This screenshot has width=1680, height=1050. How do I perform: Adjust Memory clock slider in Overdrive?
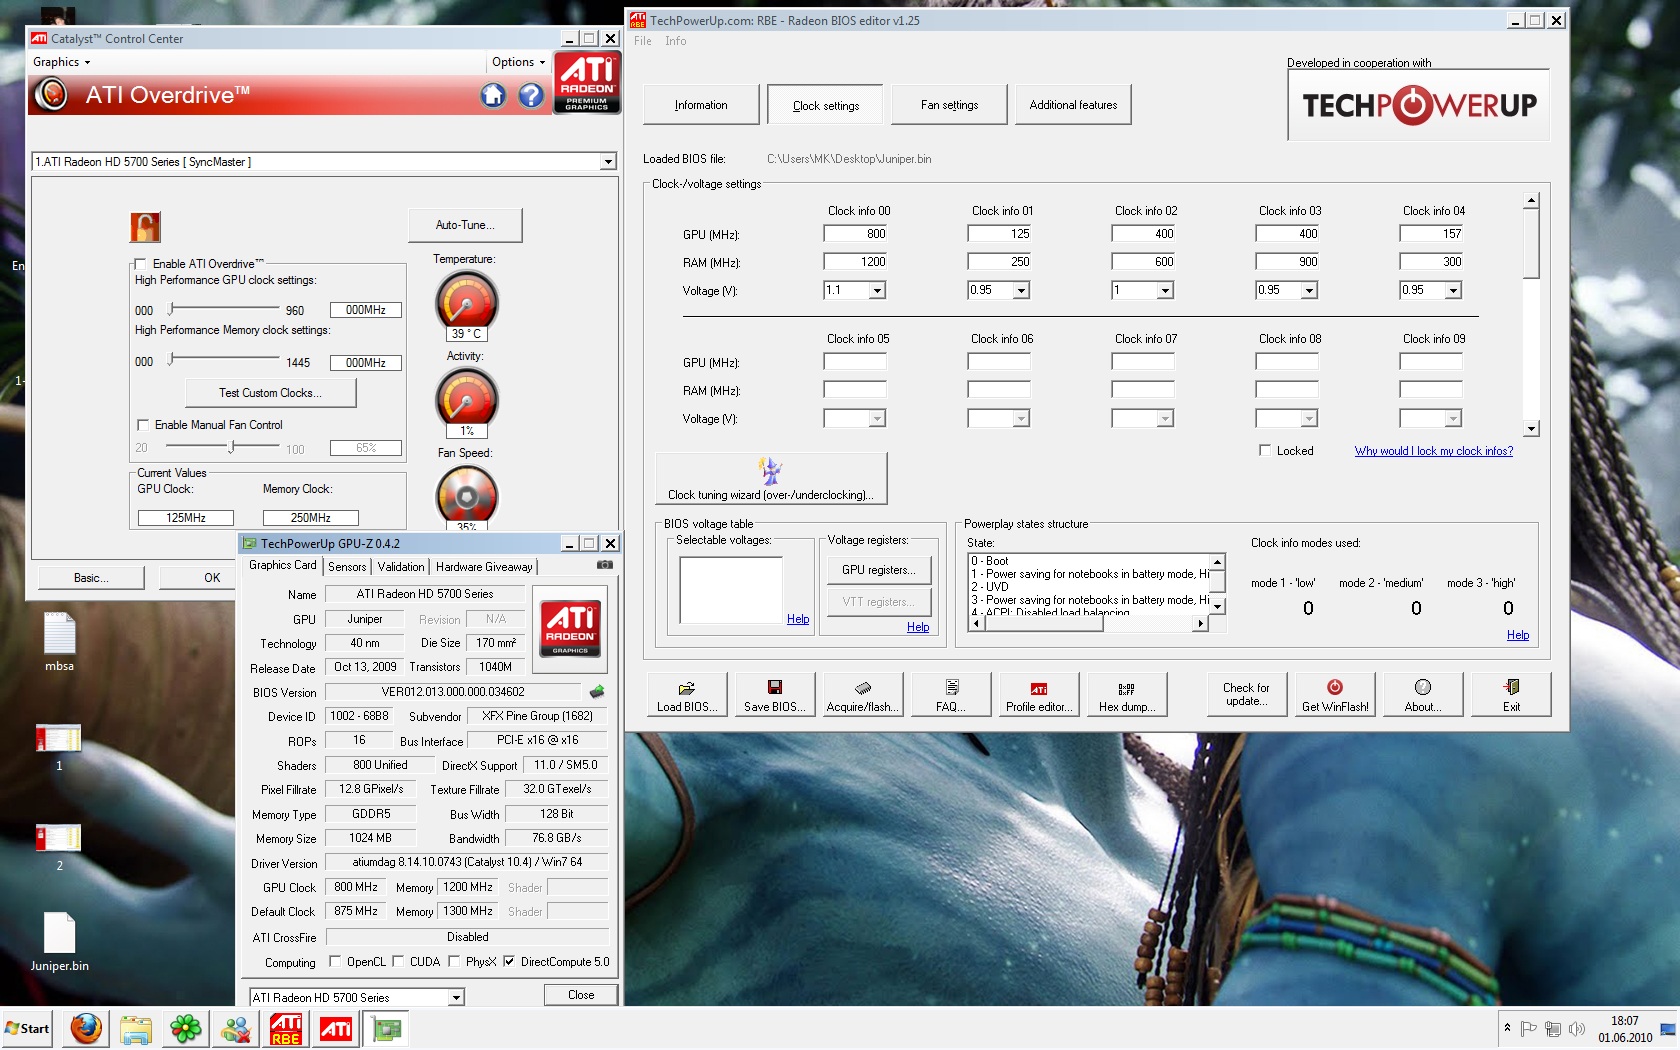pyautogui.click(x=172, y=359)
